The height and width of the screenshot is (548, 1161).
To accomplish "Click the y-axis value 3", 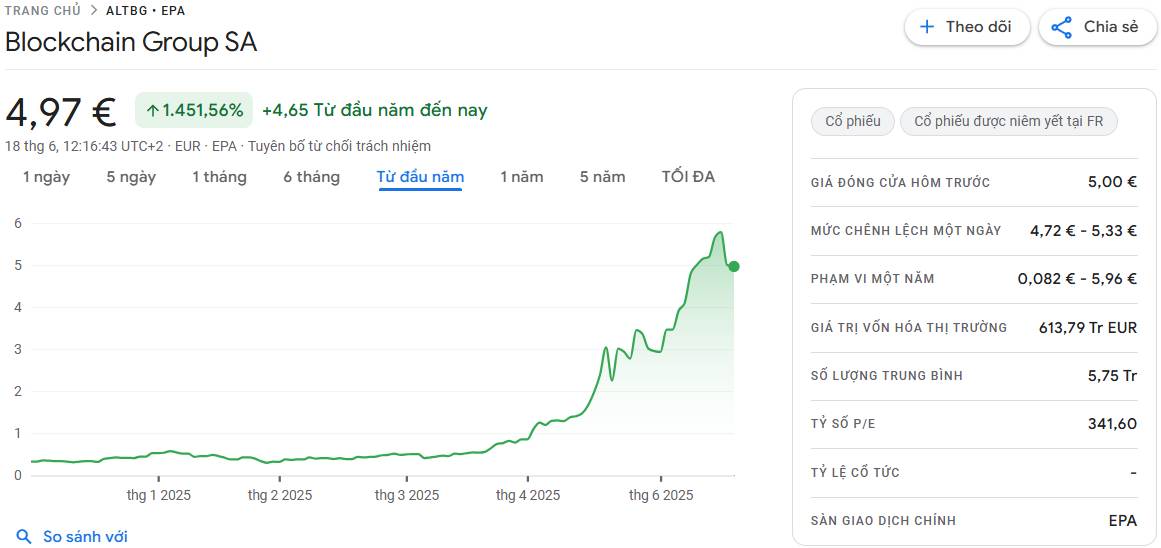I will pyautogui.click(x=18, y=350).
